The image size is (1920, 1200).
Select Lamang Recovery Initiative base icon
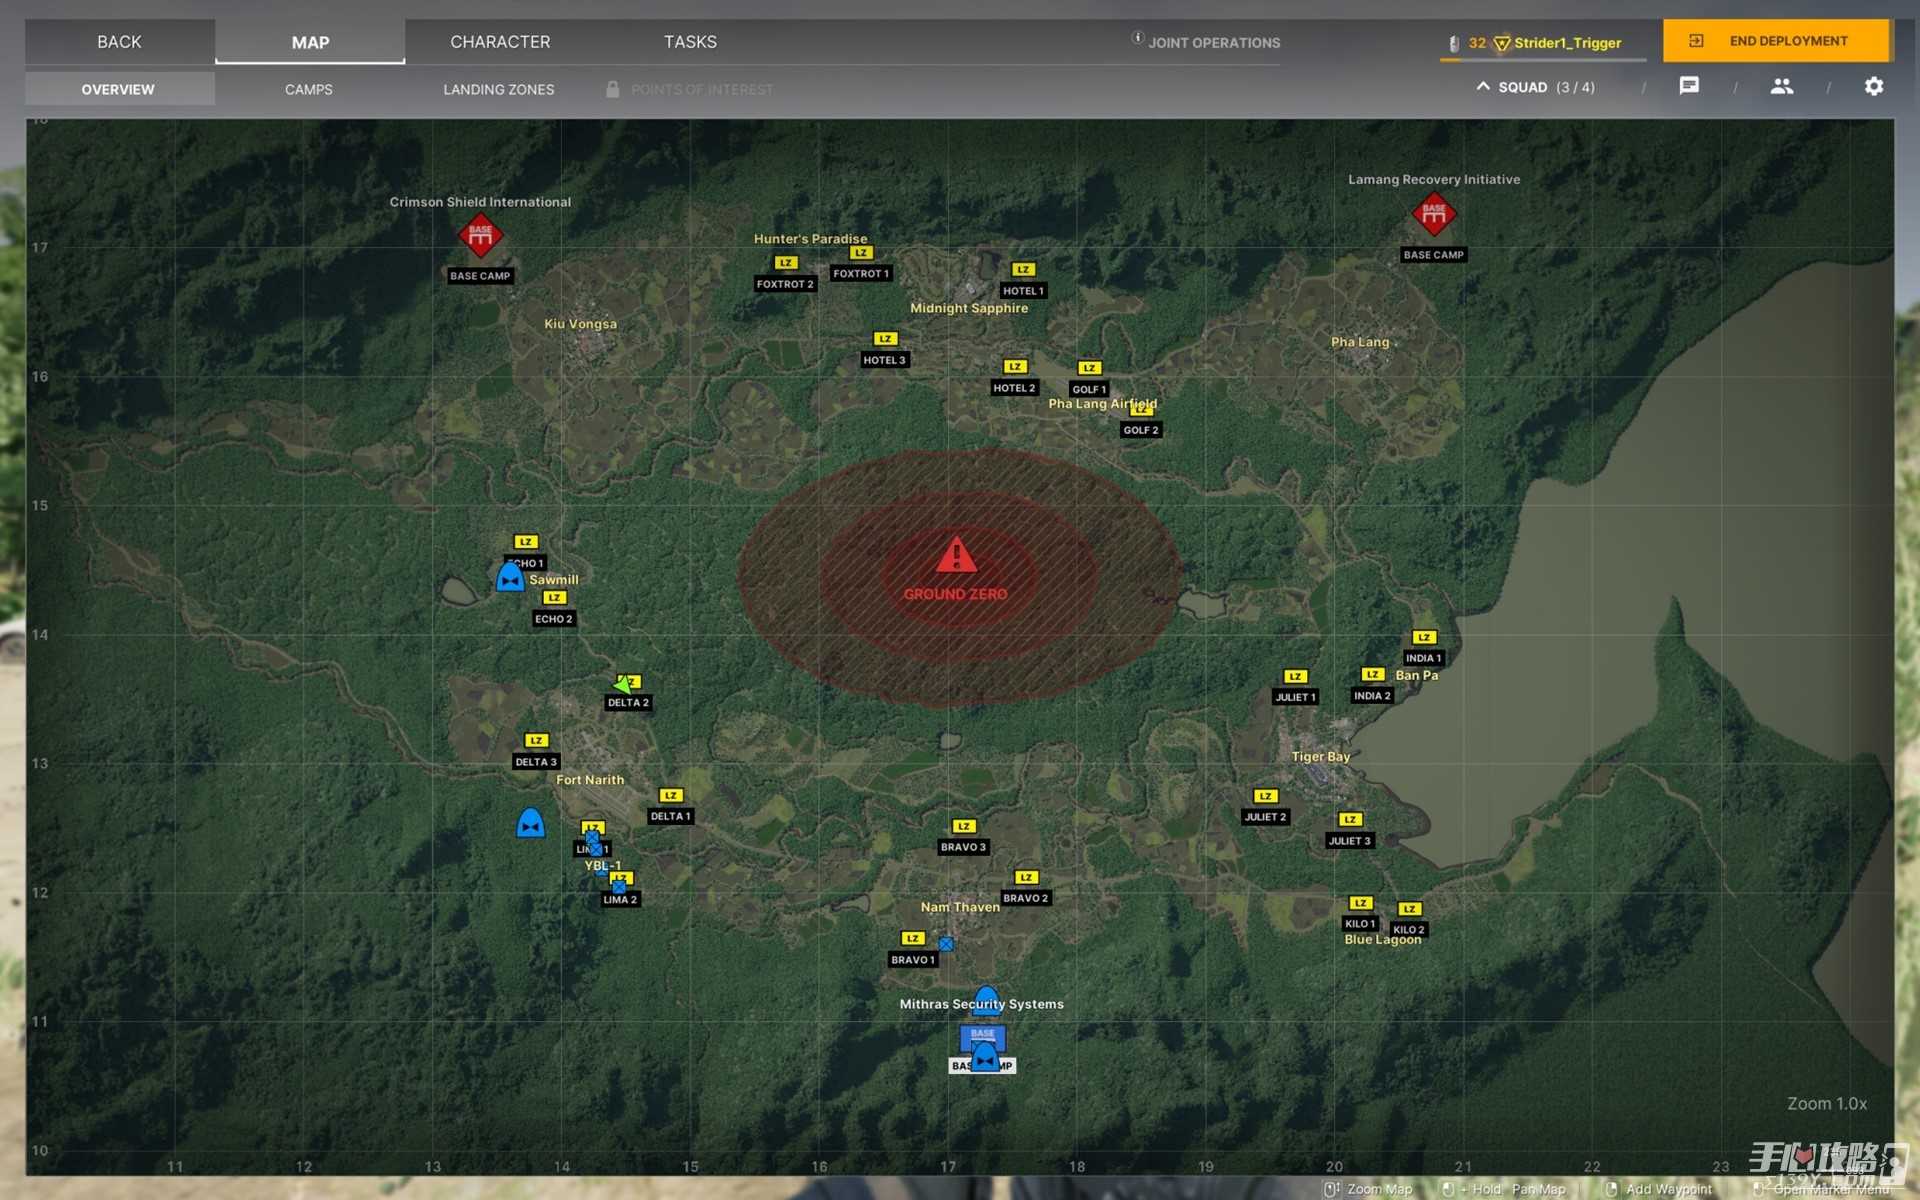click(1434, 213)
